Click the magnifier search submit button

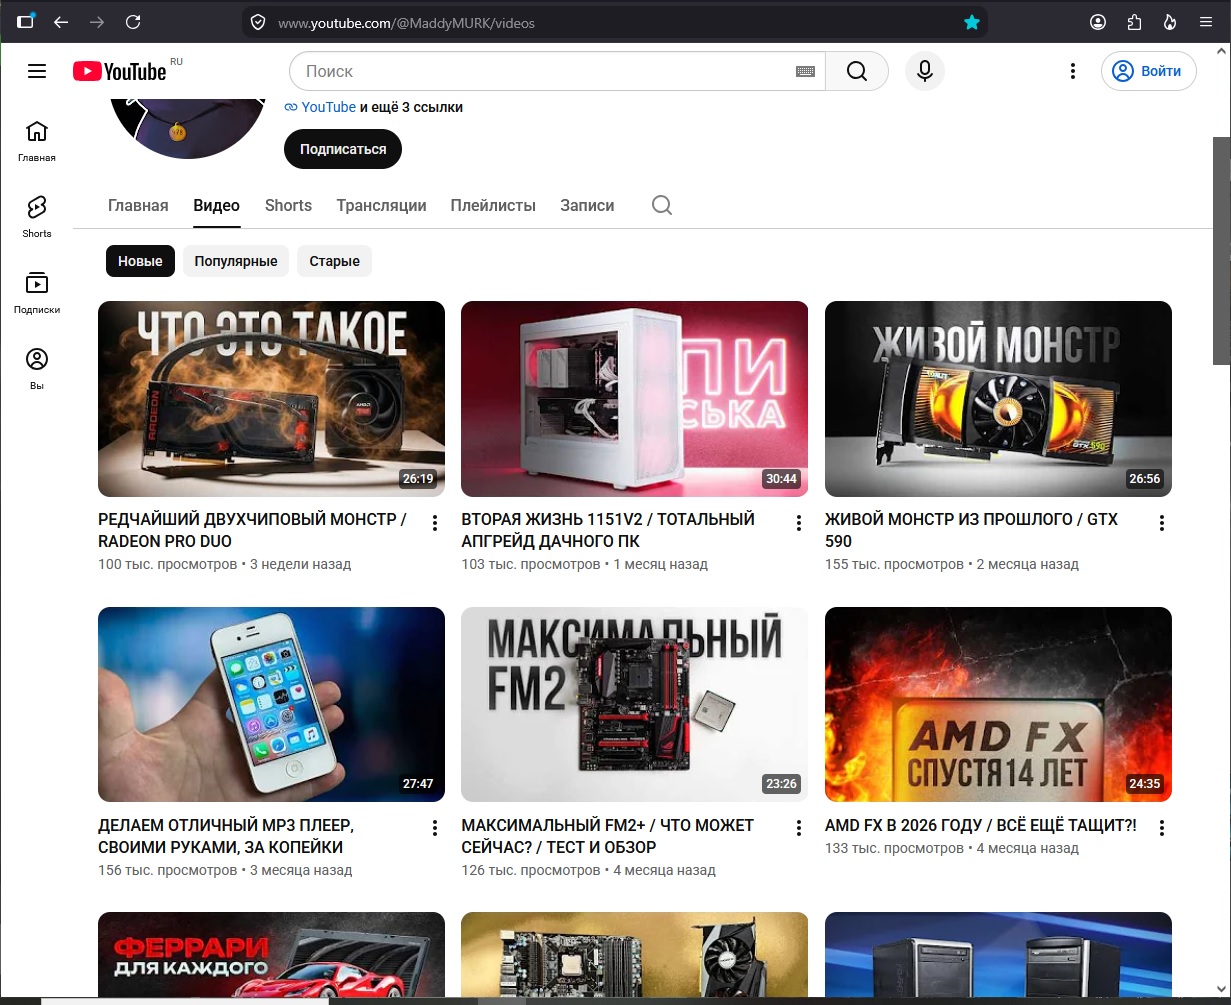tap(857, 71)
